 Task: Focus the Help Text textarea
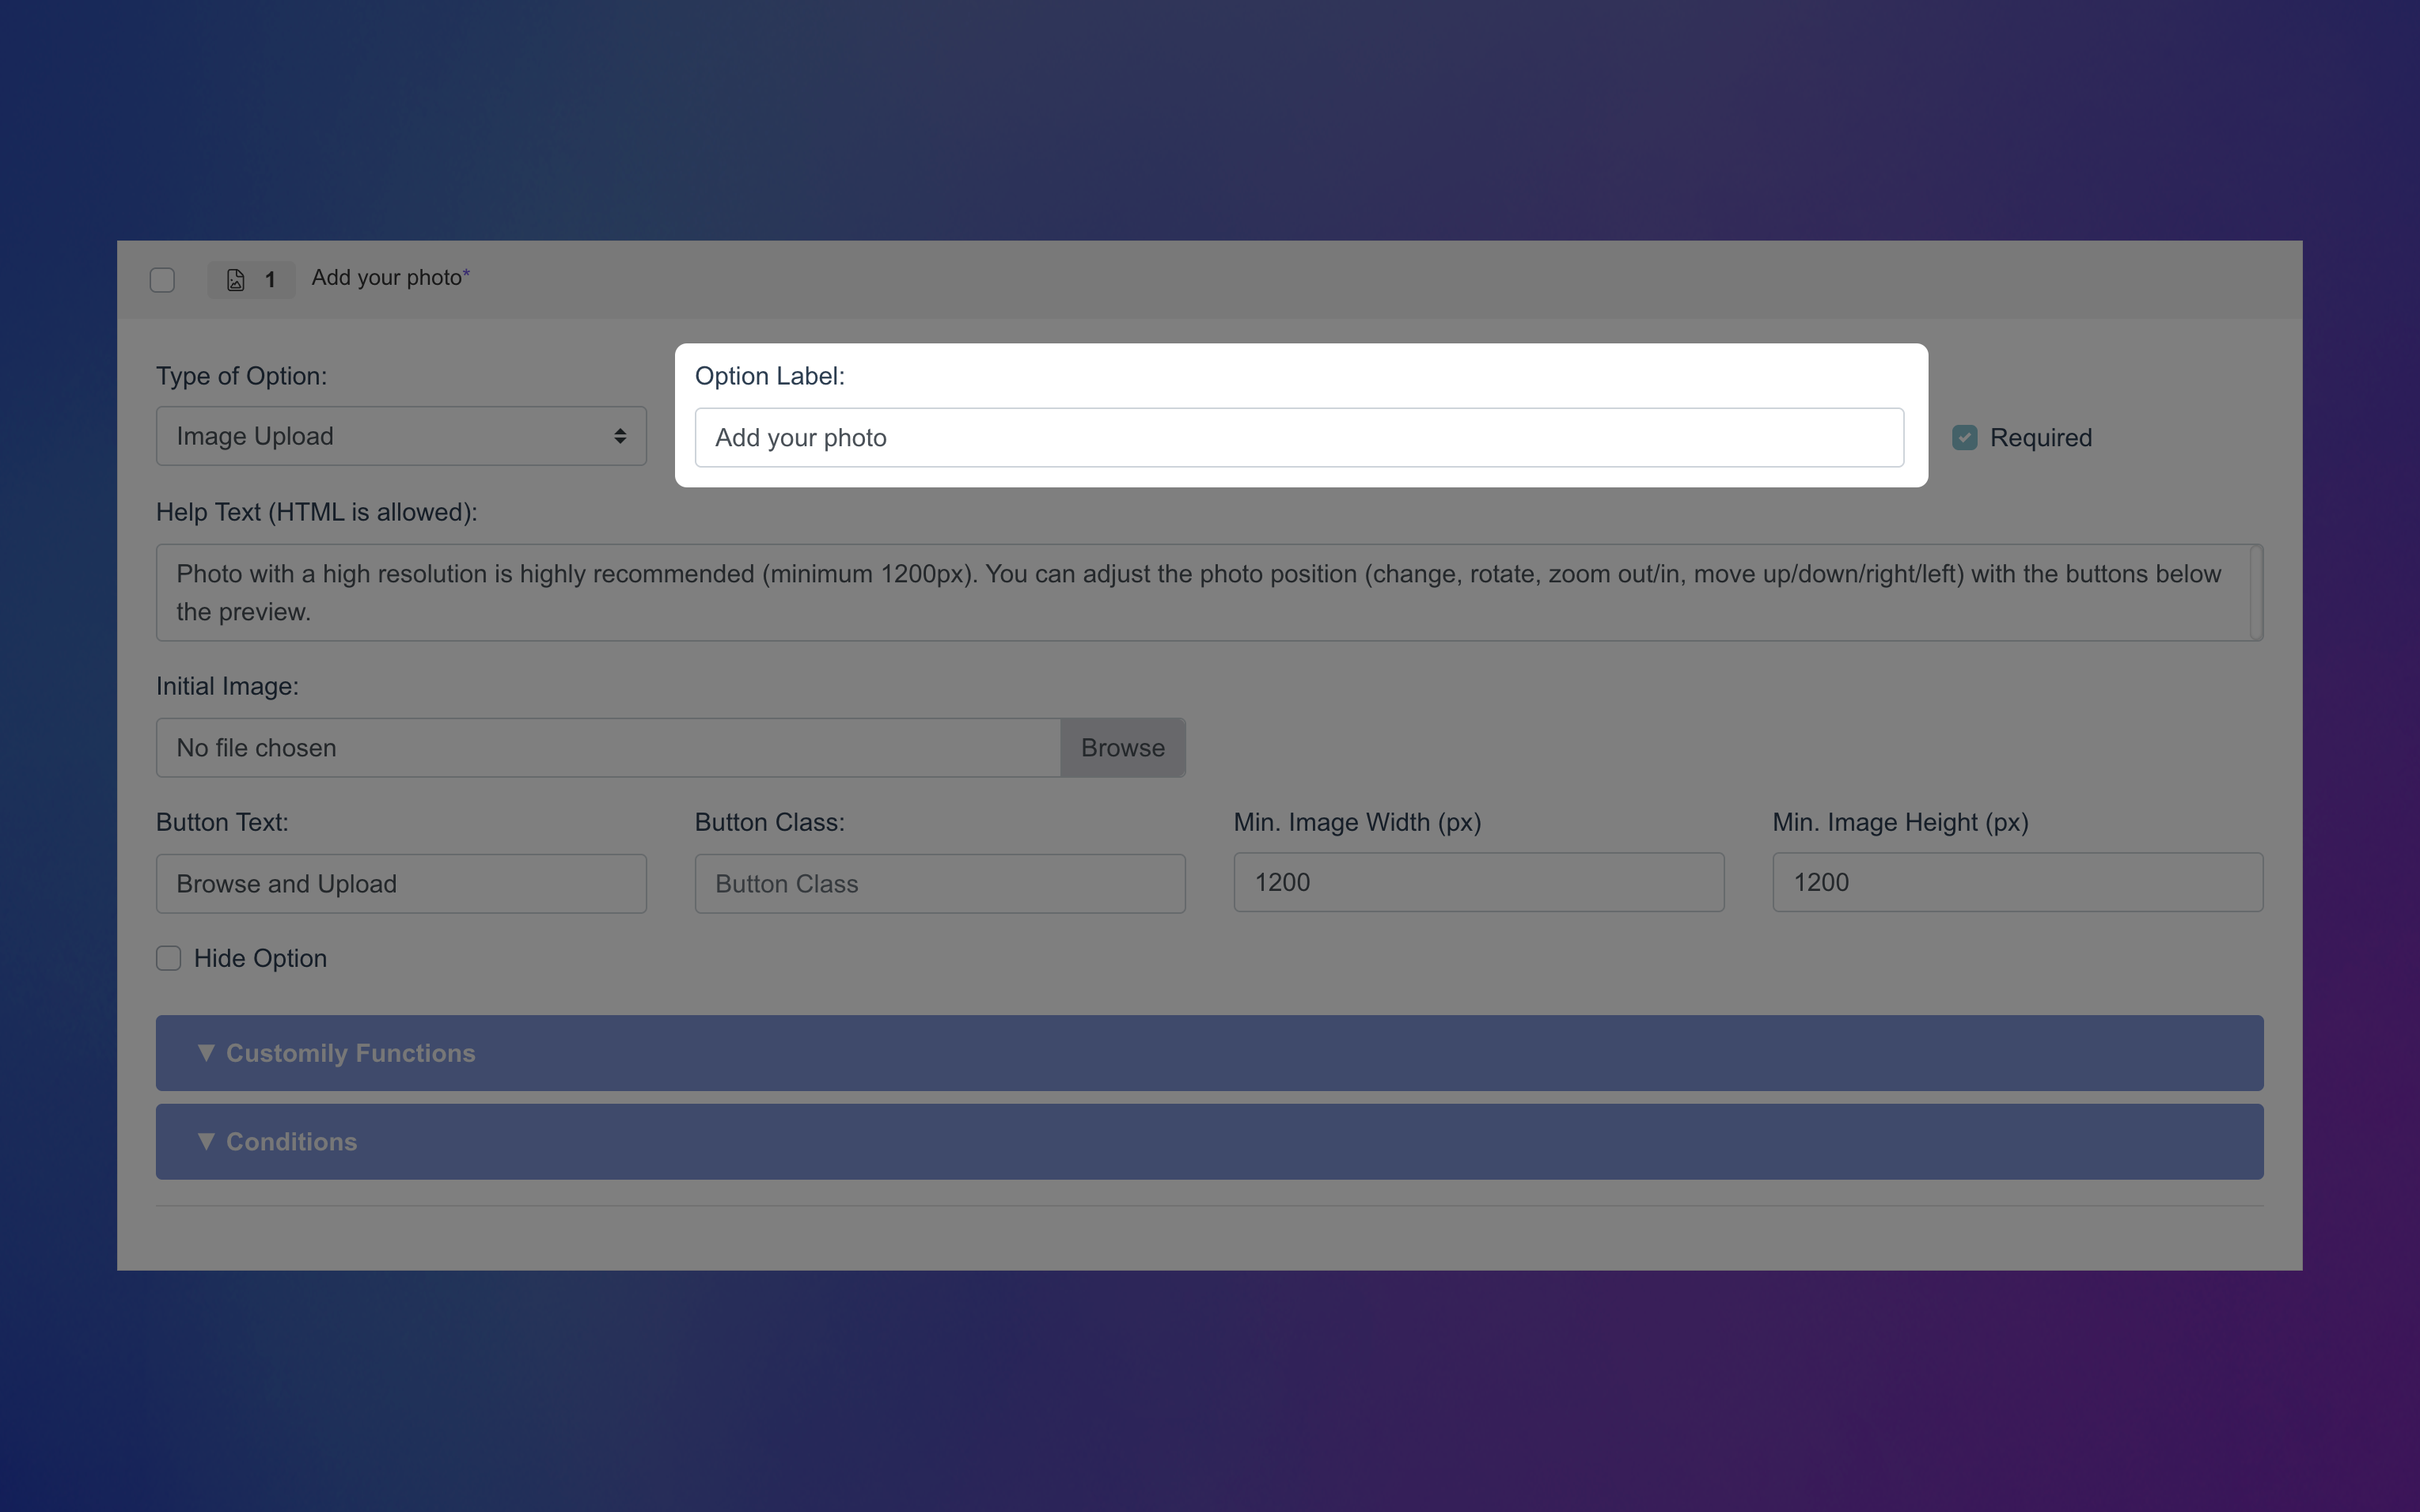(1200, 592)
